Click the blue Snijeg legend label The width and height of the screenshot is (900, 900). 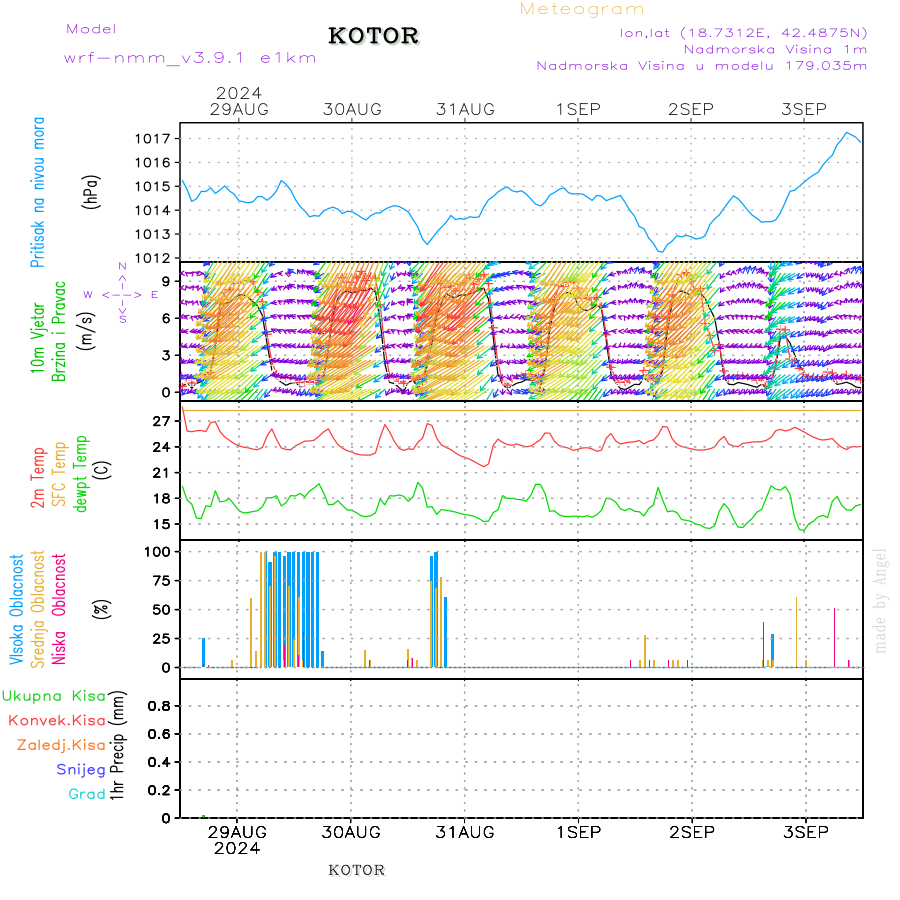[x=81, y=770]
